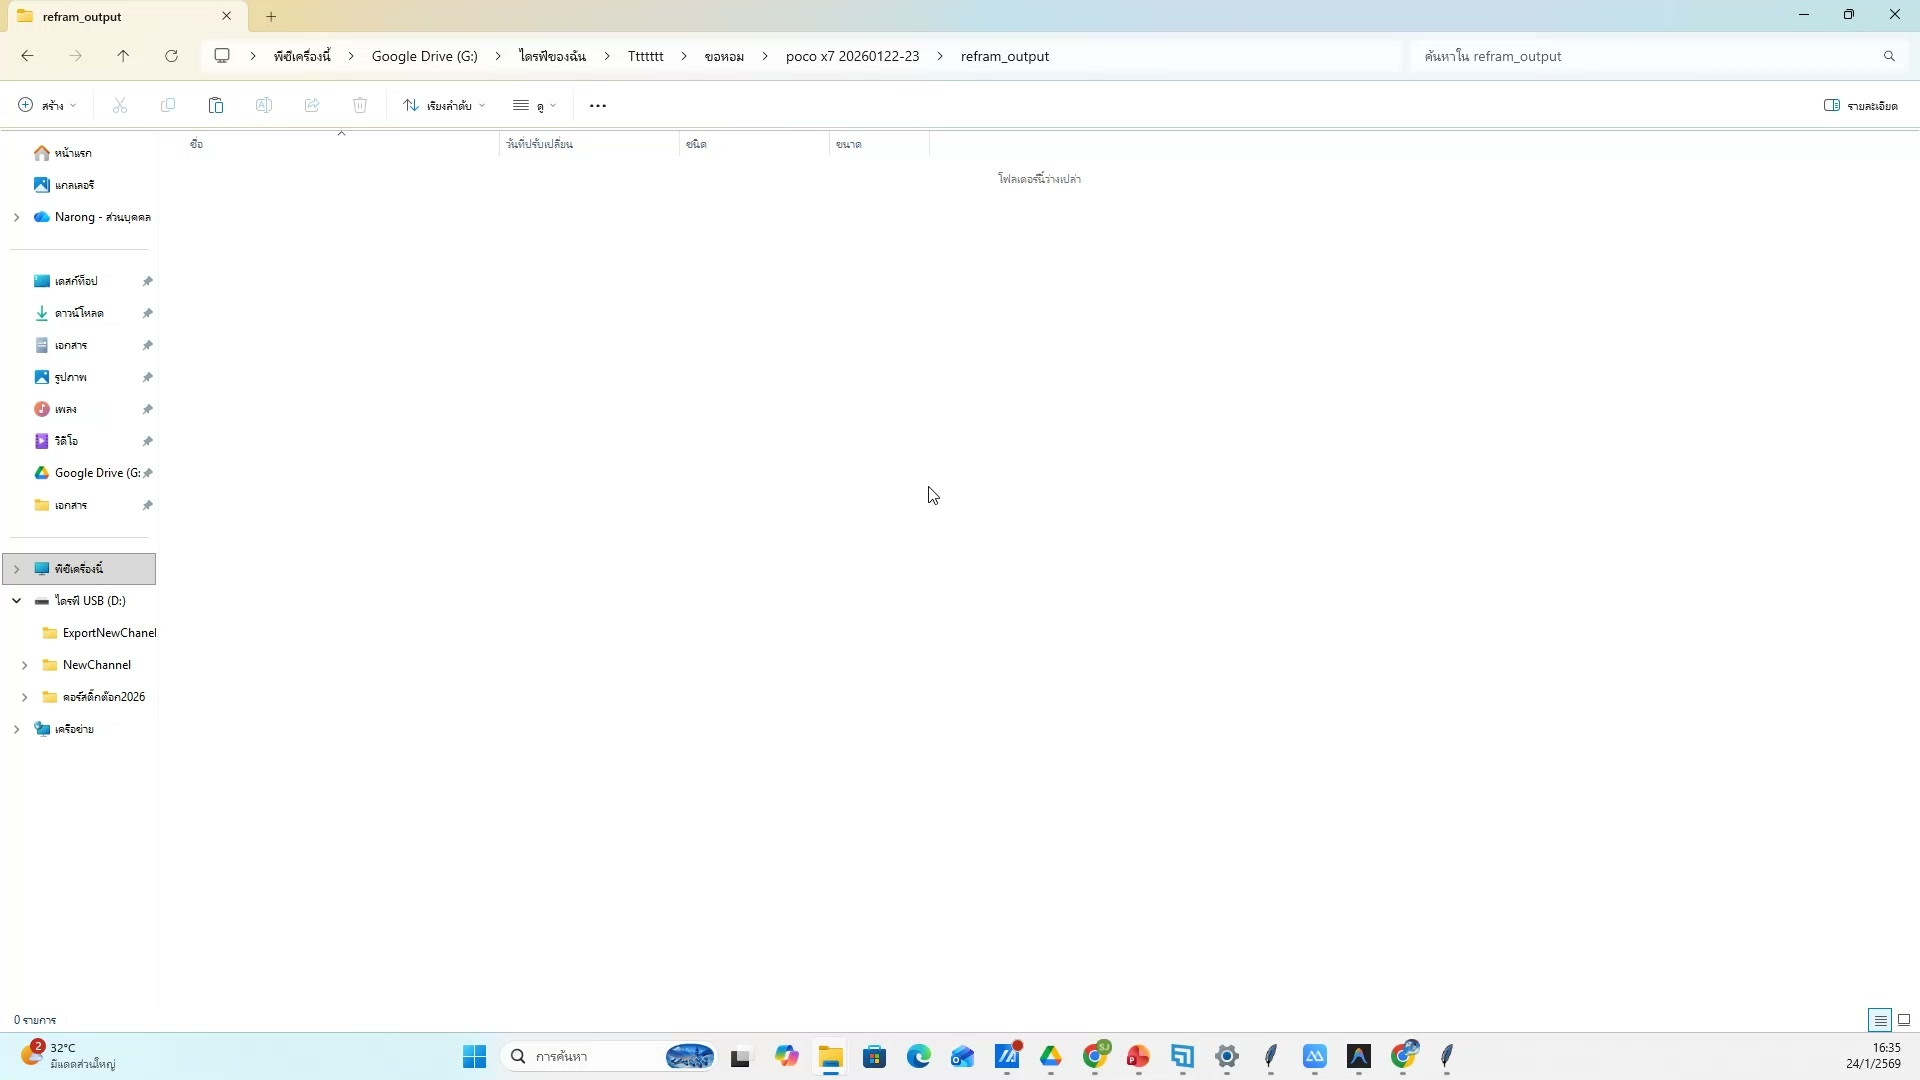The width and height of the screenshot is (1920, 1080).
Task: Open Home in navigation pane
Action: pos(72,153)
